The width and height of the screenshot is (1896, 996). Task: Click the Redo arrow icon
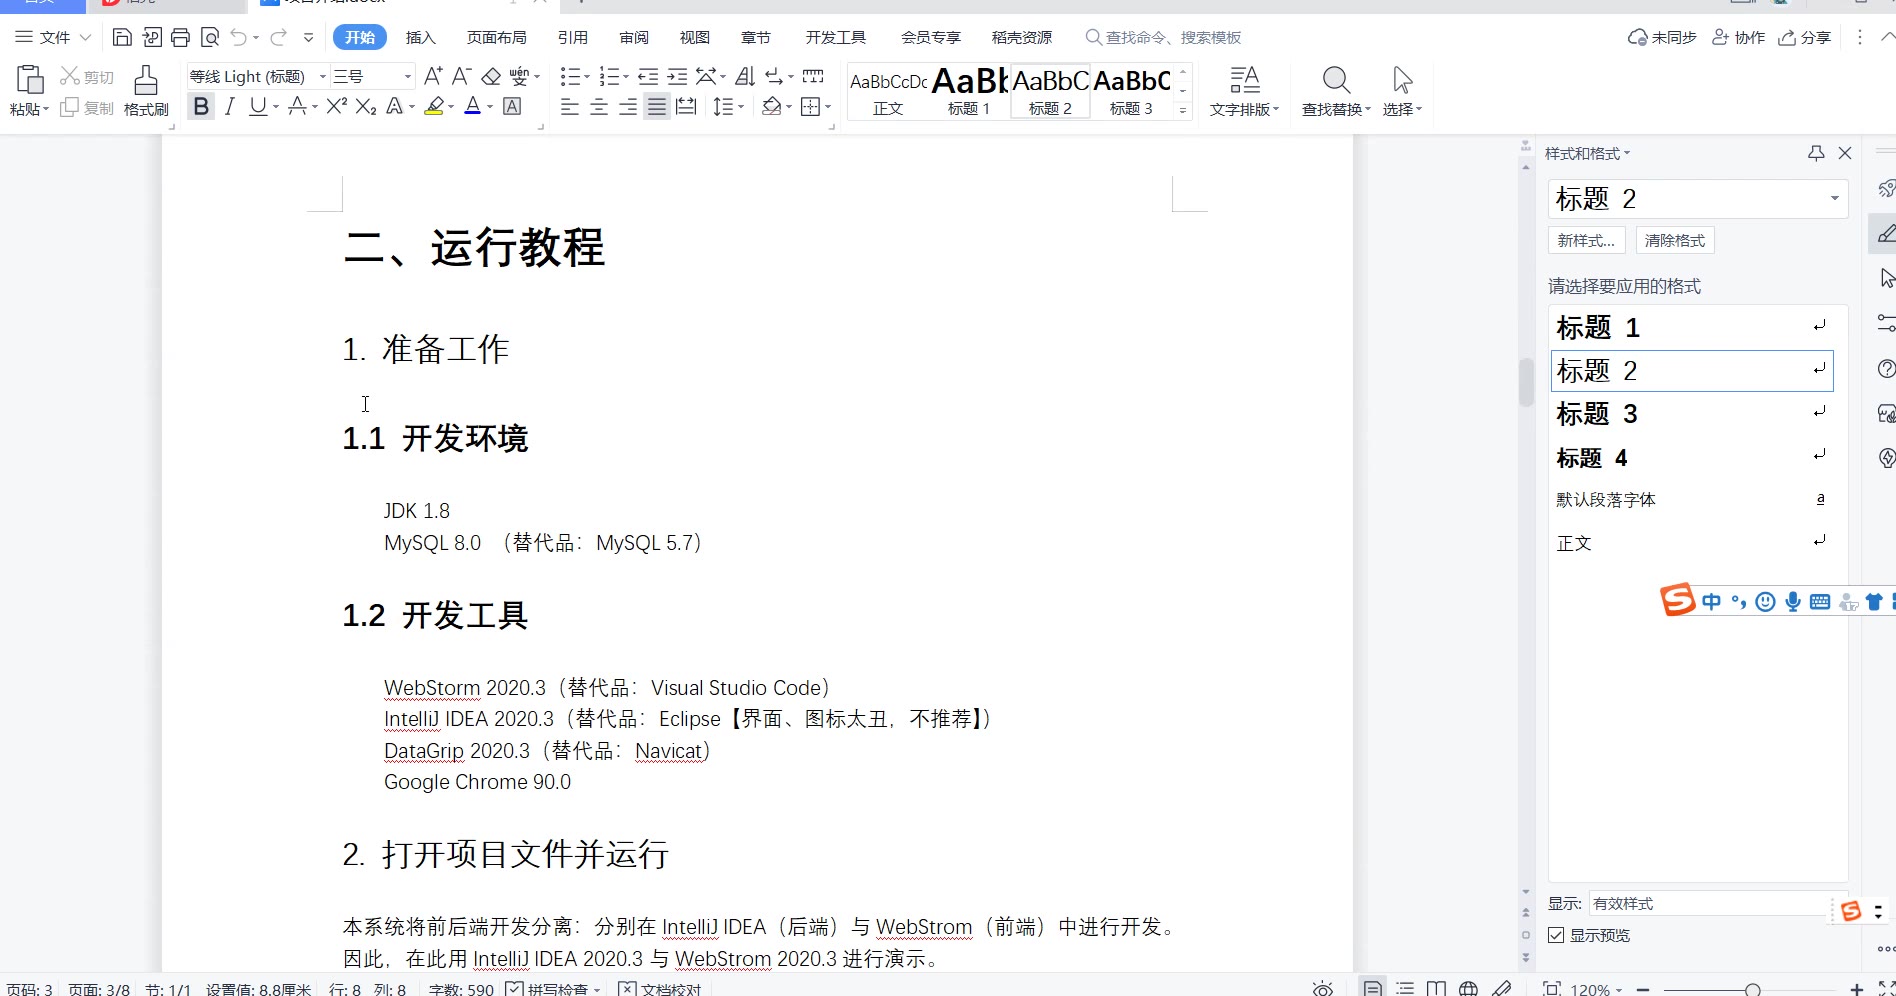278,38
